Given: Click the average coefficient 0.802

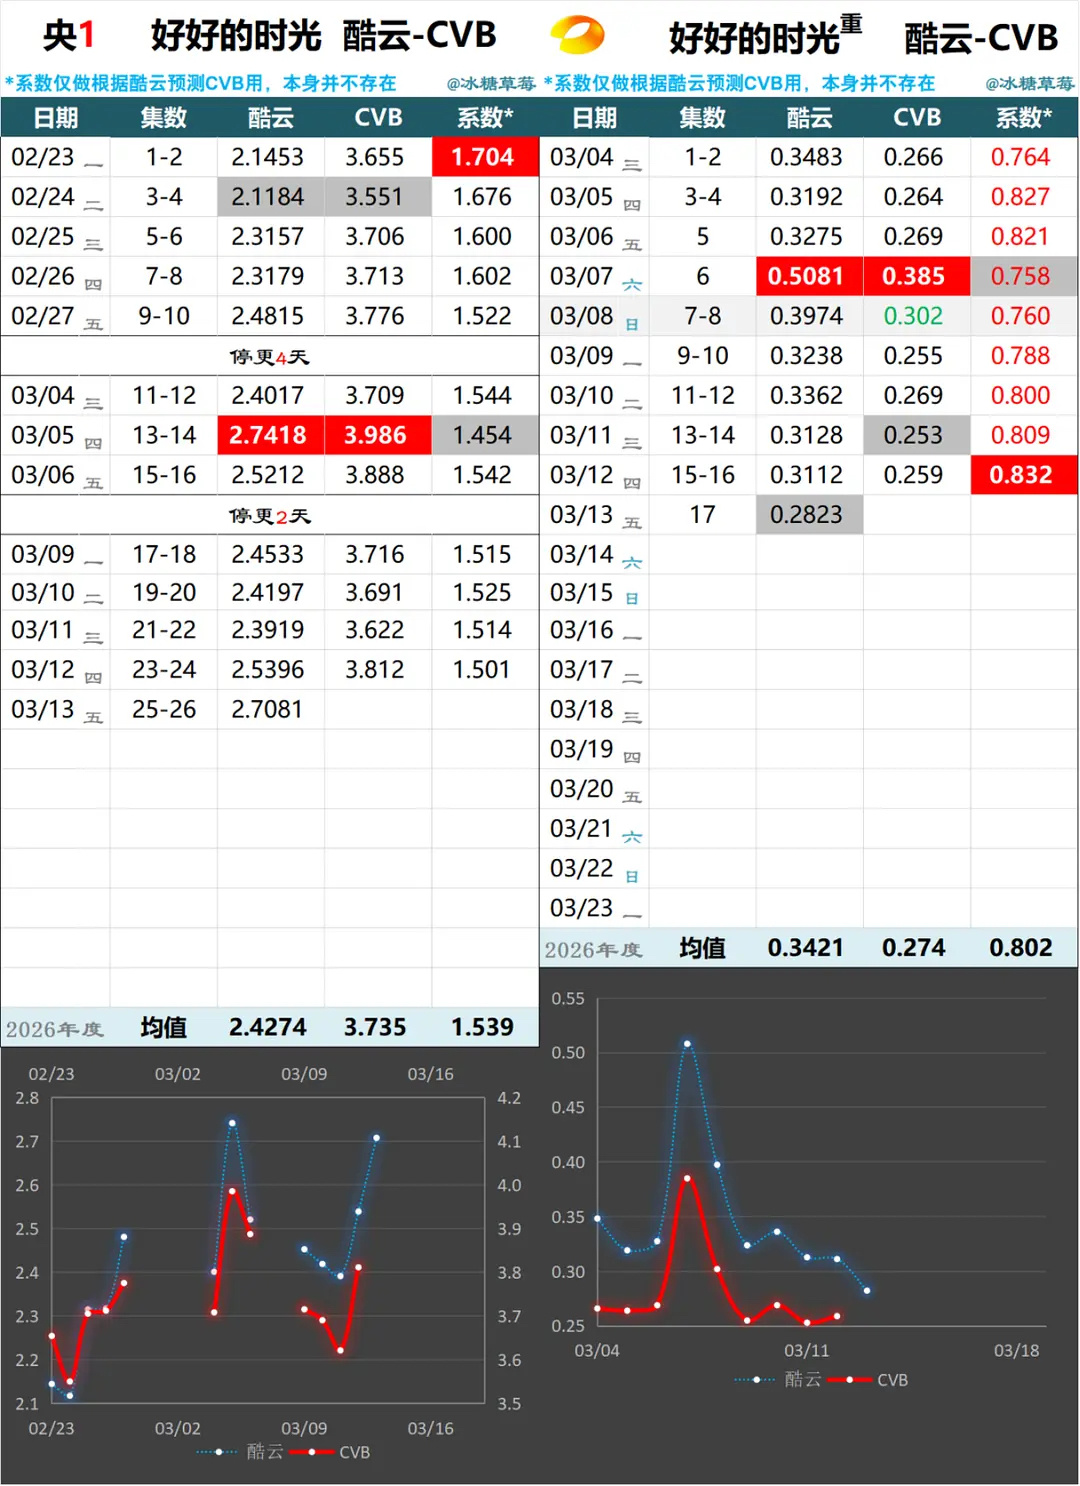Looking at the screenshot, I should [1020, 948].
